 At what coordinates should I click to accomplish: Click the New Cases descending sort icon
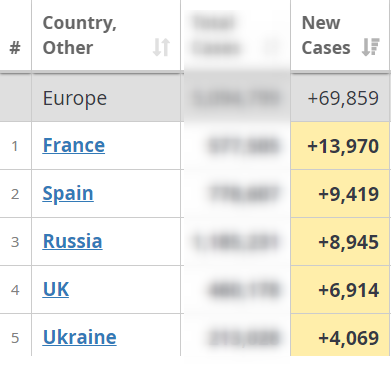(371, 47)
